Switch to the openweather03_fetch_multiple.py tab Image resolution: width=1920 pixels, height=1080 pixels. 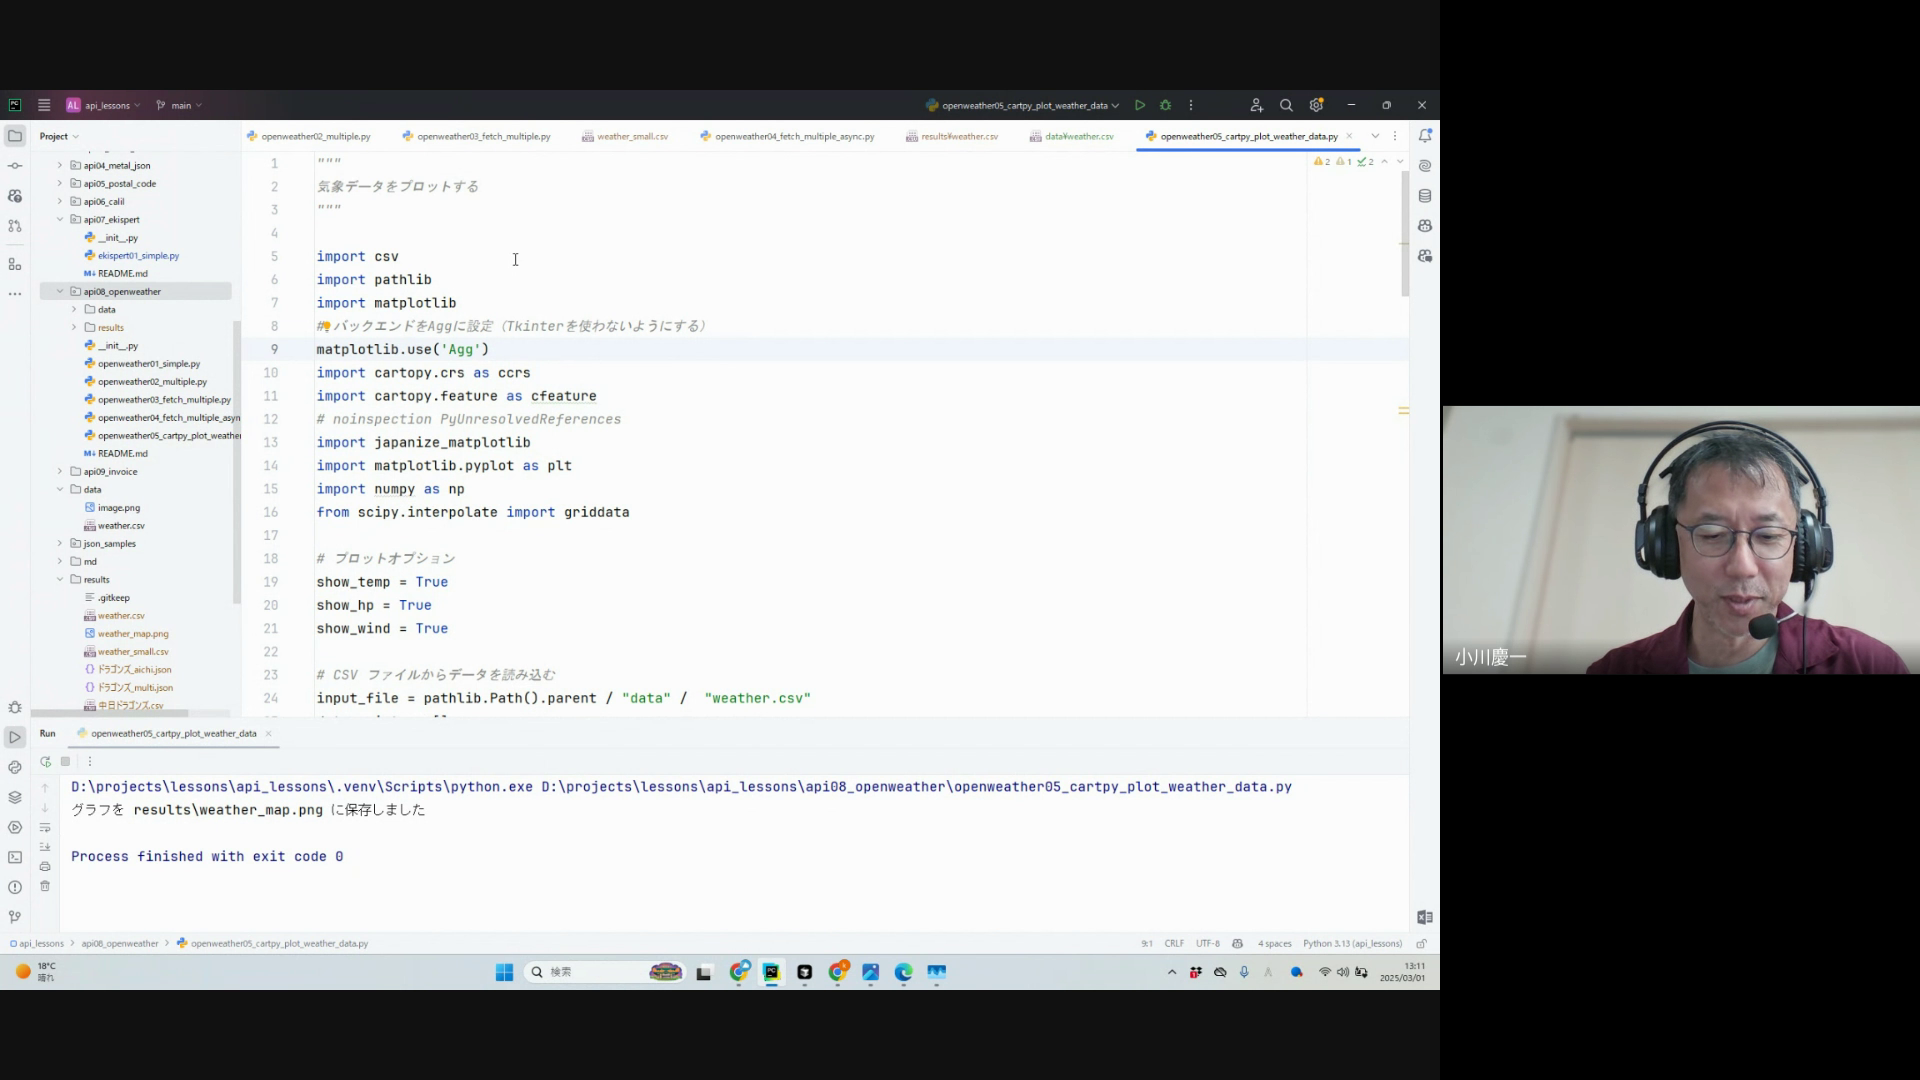[x=483, y=137]
